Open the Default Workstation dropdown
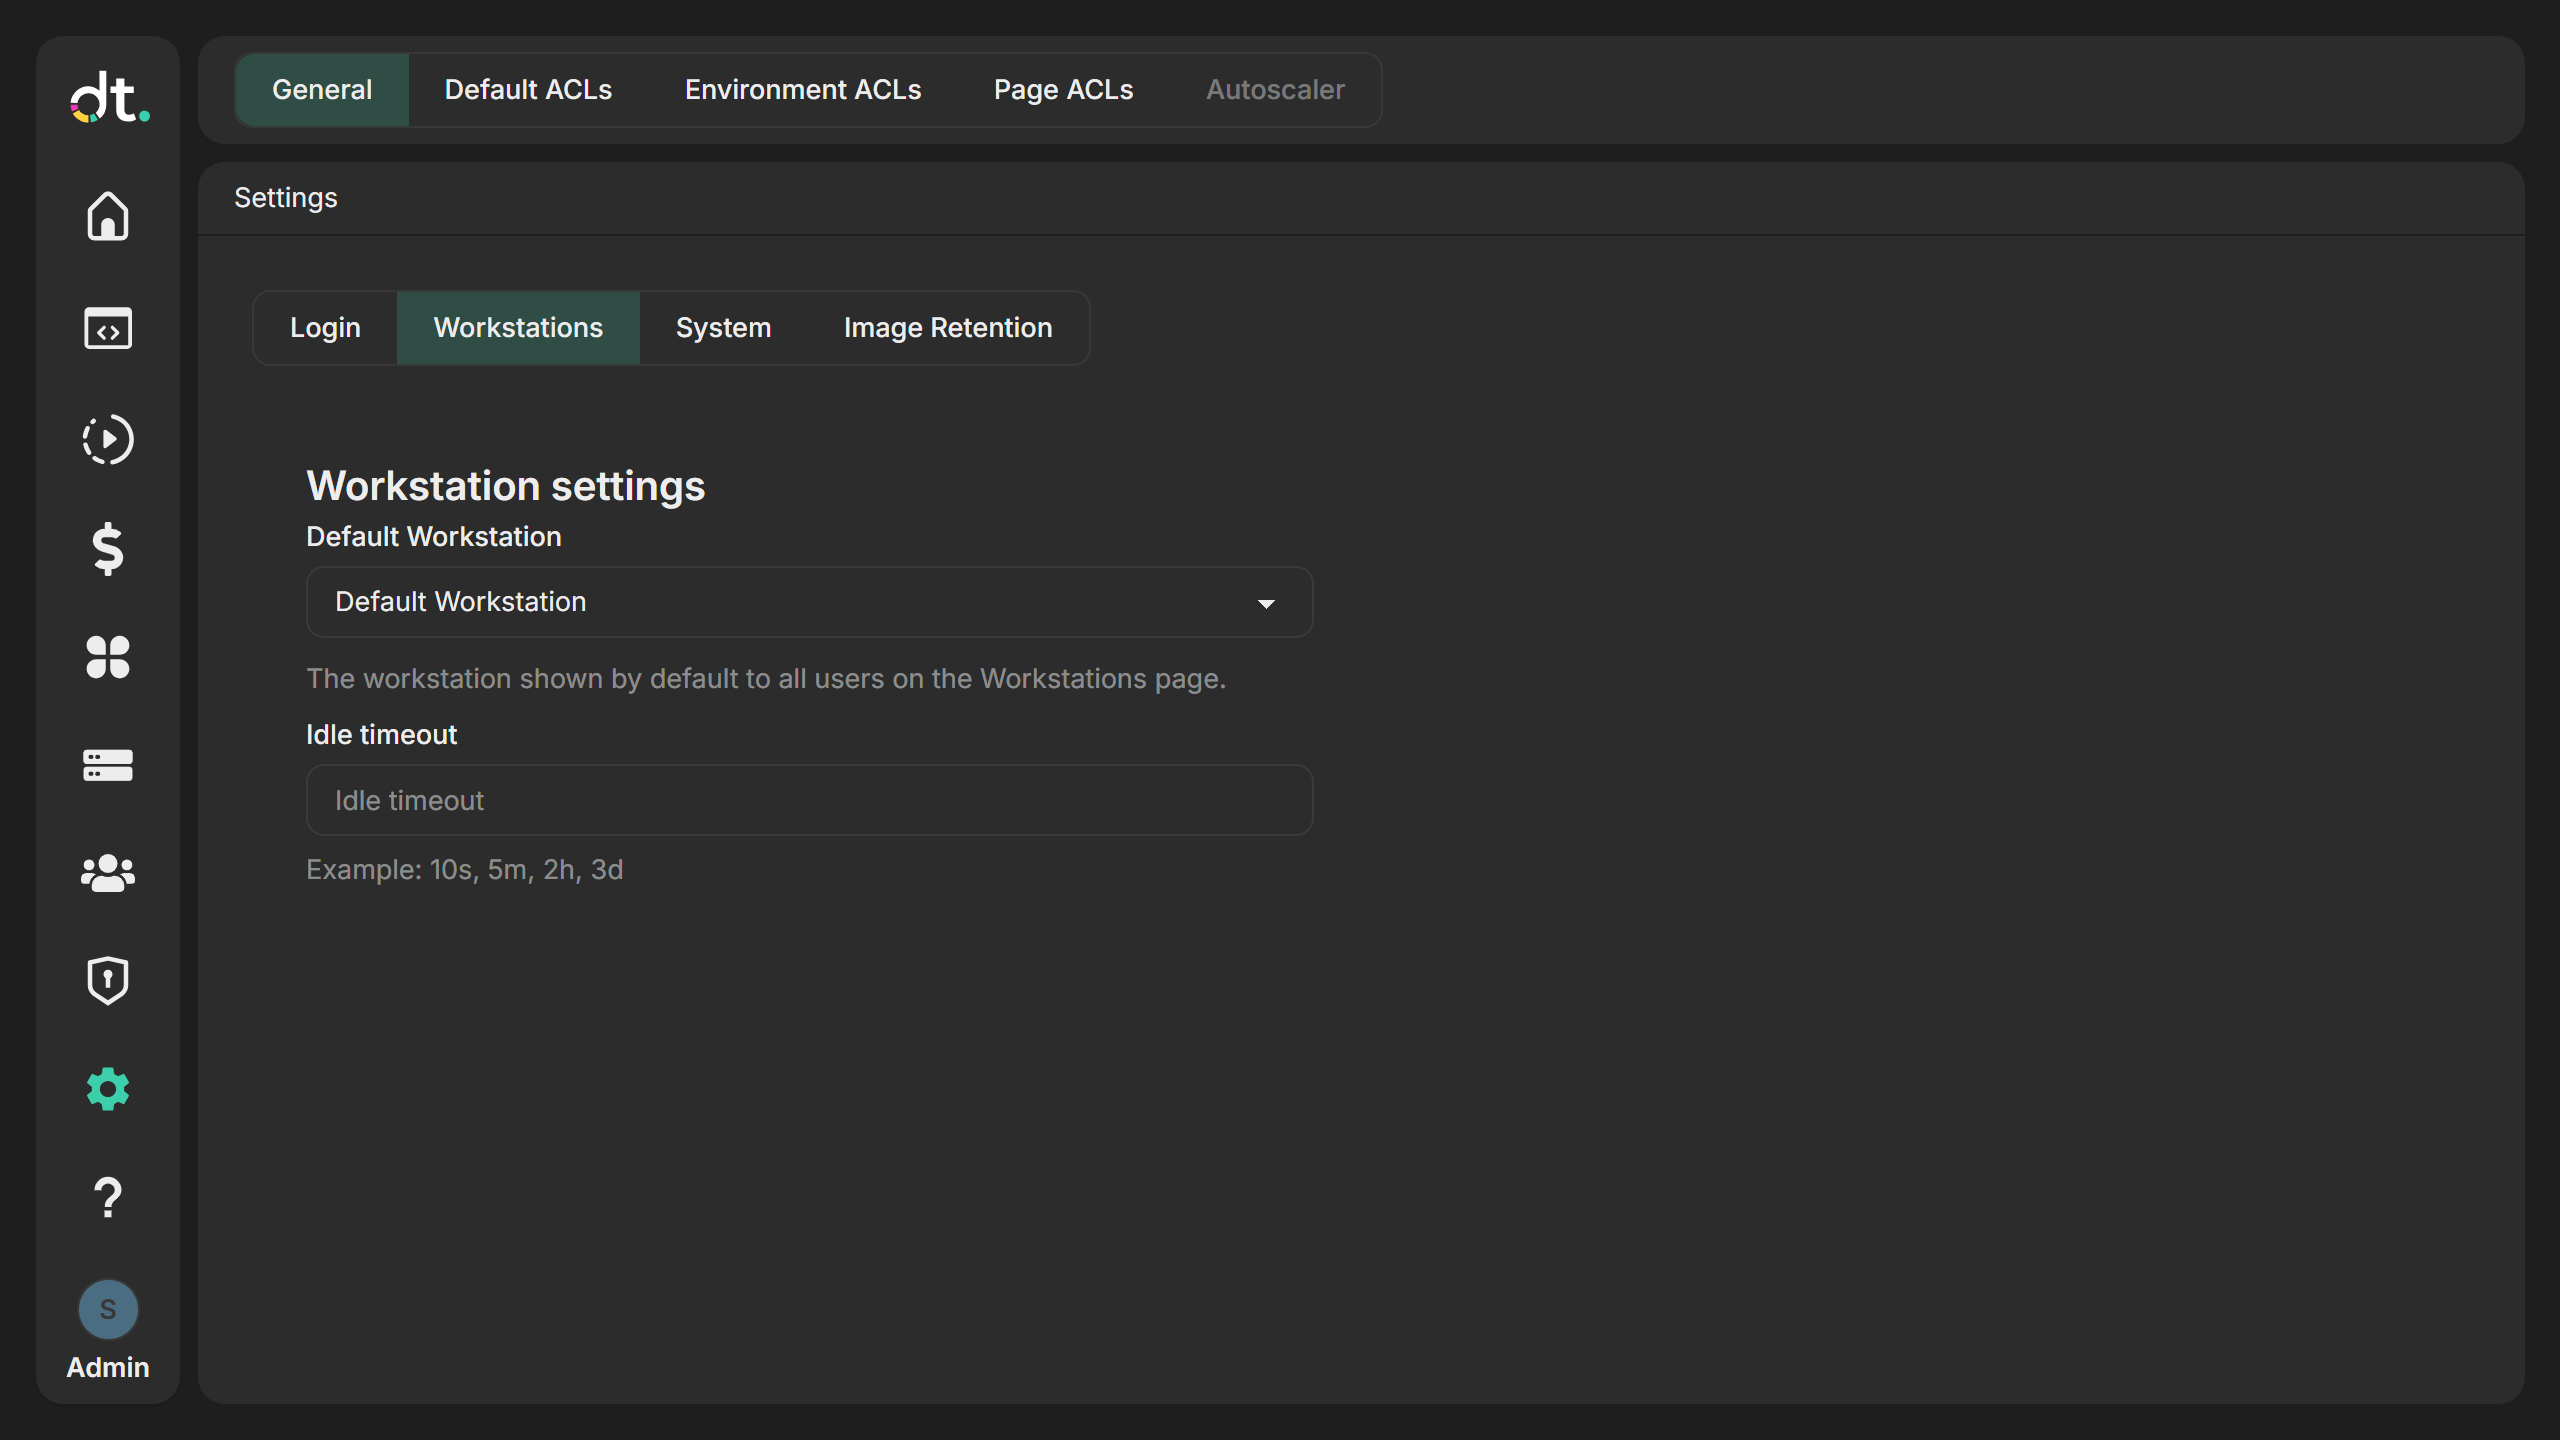 point(809,602)
